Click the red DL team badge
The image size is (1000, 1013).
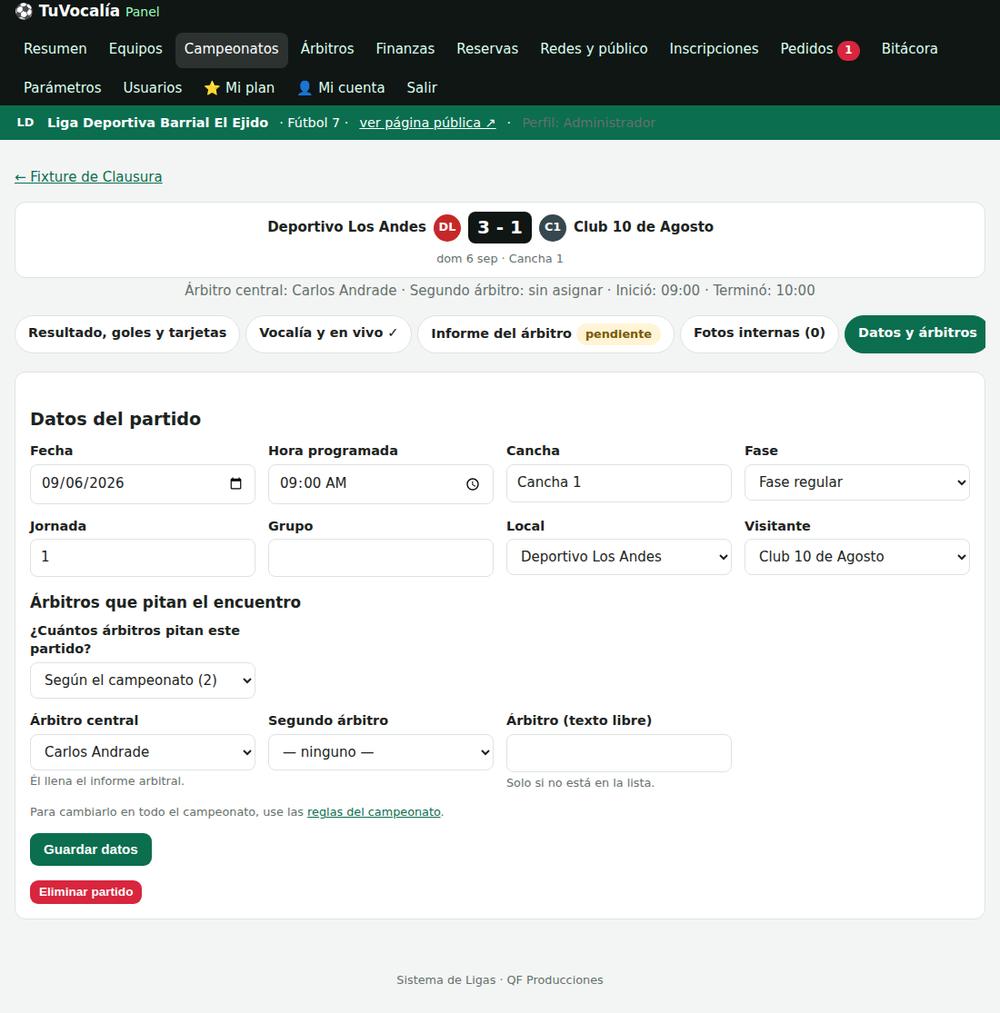[447, 227]
